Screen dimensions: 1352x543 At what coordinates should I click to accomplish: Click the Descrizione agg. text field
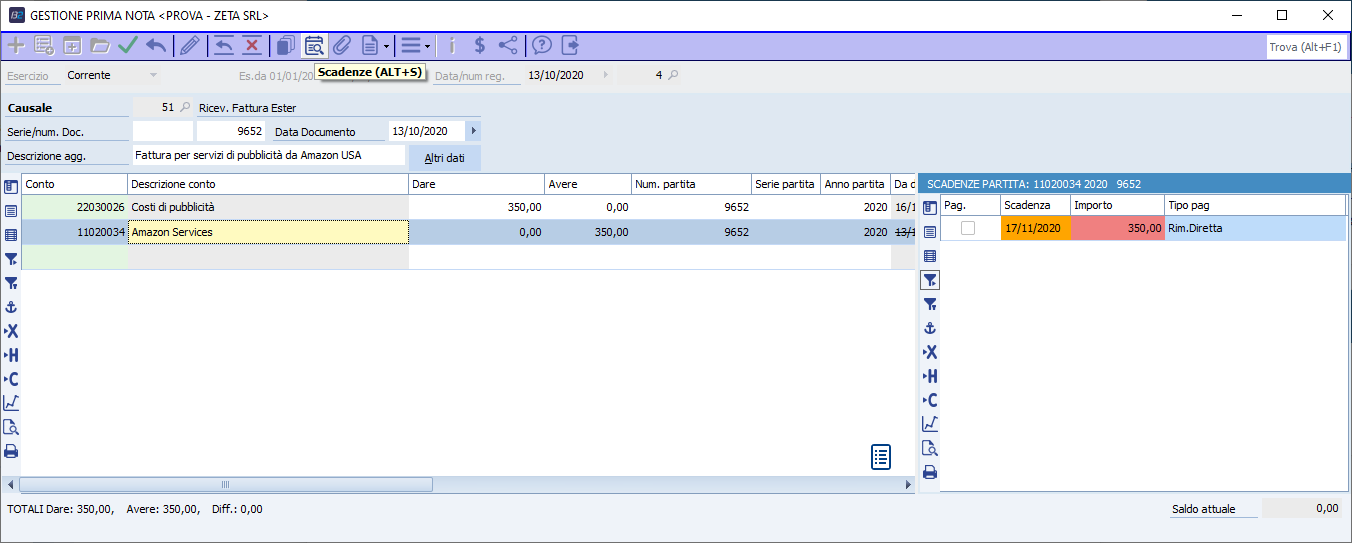tap(268, 156)
